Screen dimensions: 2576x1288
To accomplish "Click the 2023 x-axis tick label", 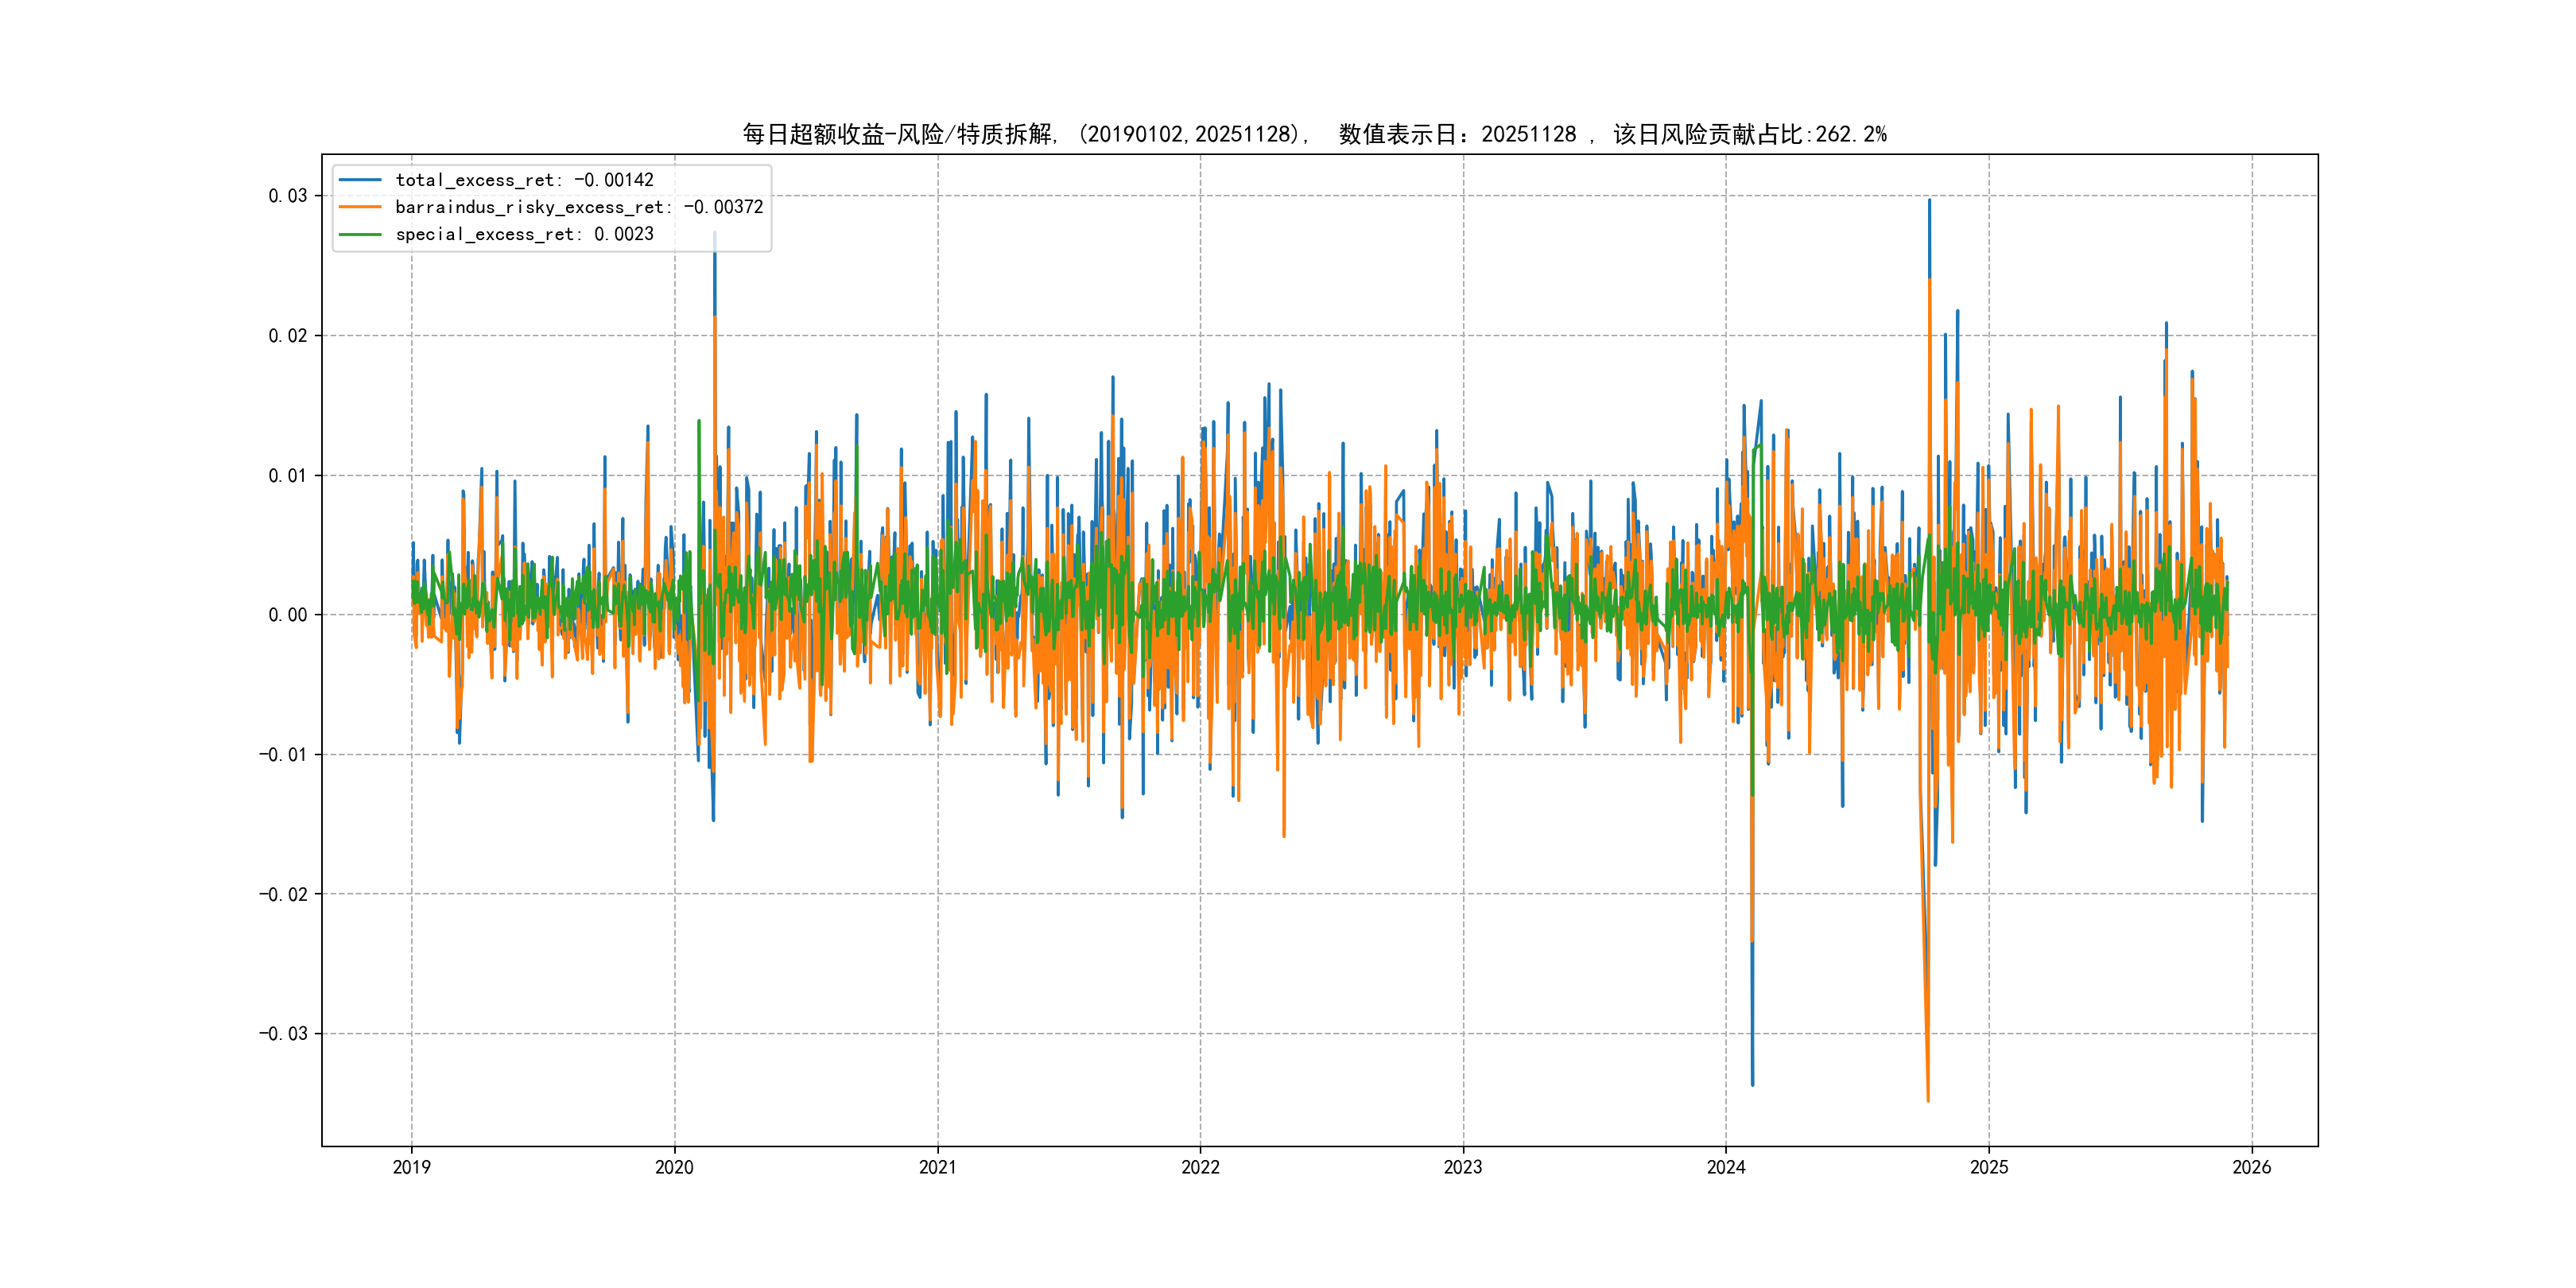I will (x=1463, y=1167).
